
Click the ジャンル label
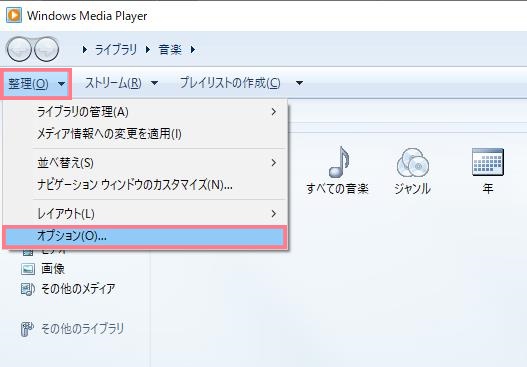[412, 189]
